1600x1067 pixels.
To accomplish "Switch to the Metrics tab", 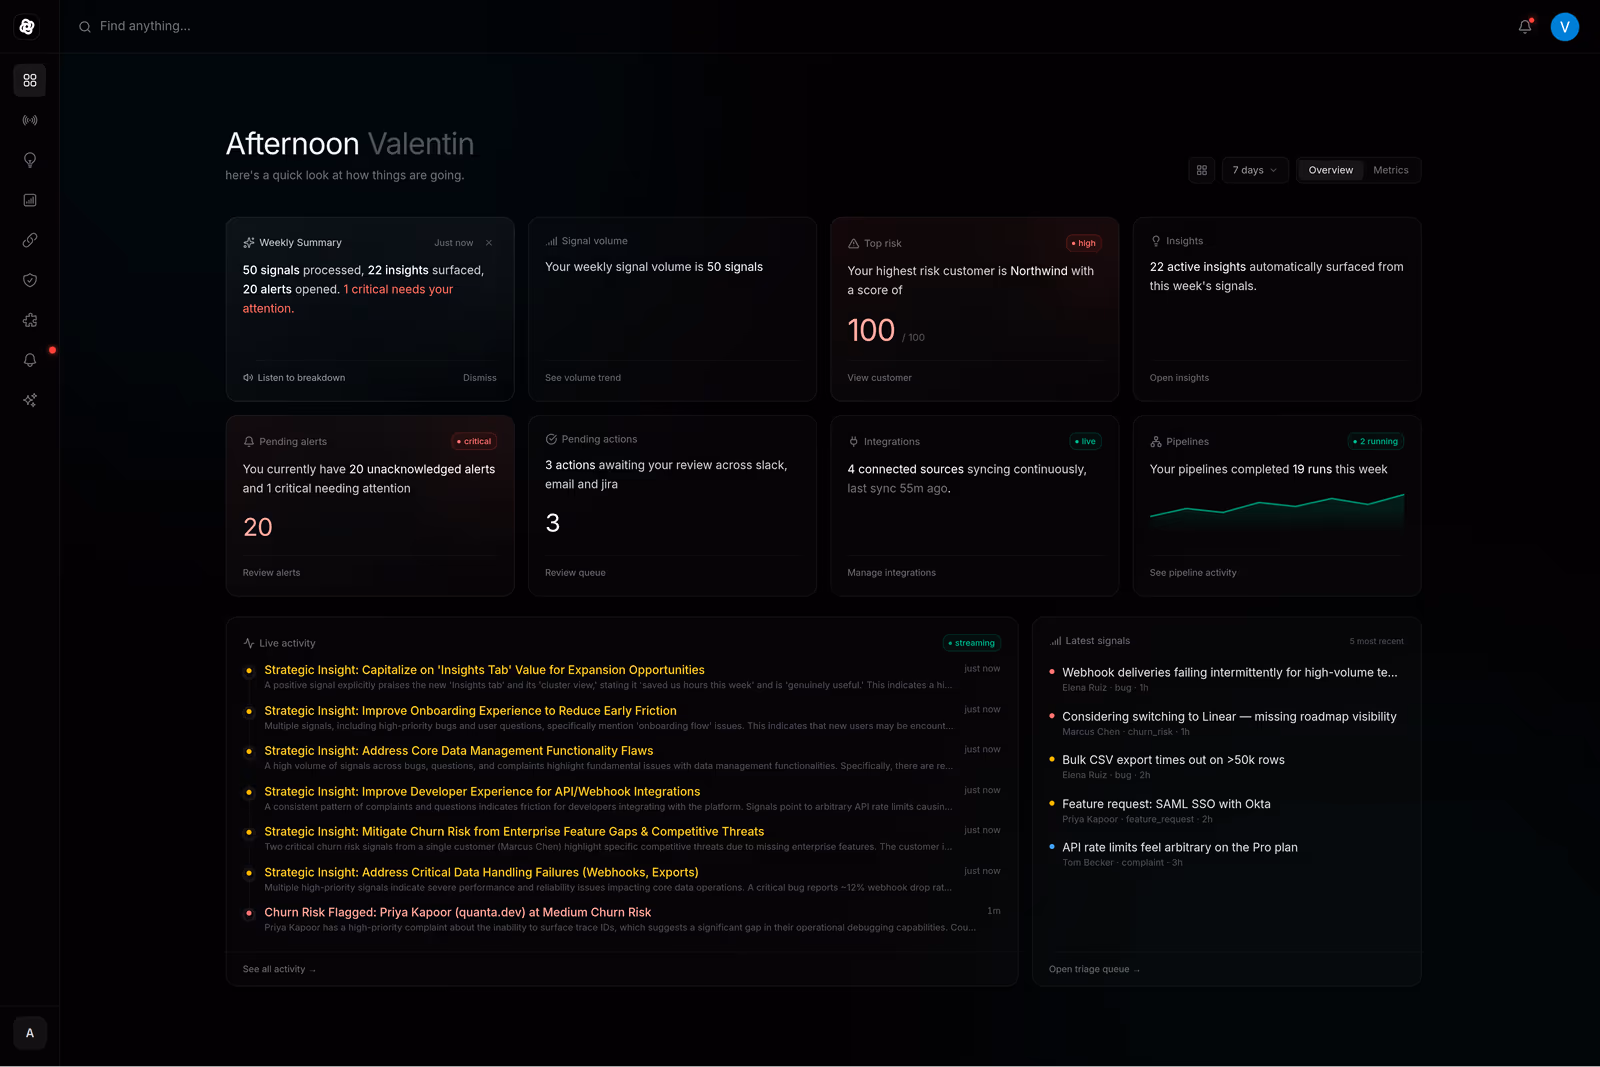I will (1390, 170).
